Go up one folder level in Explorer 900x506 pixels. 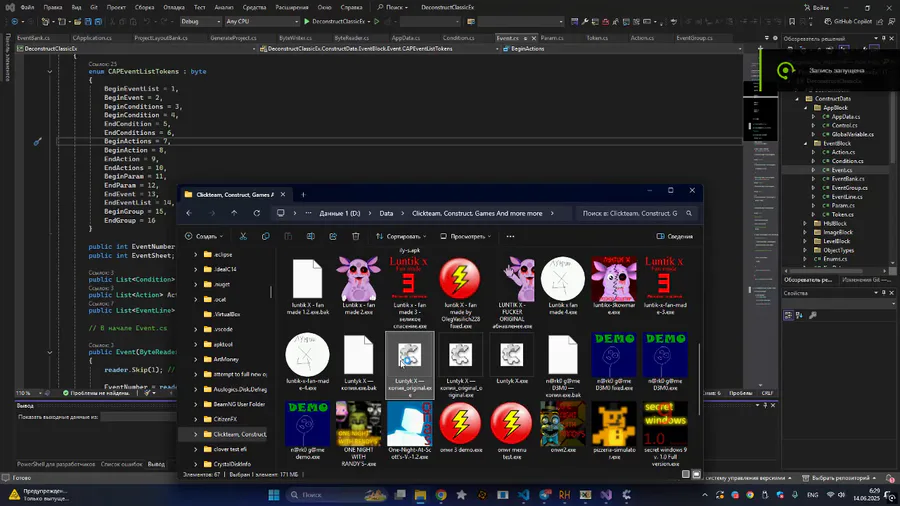pos(234,213)
